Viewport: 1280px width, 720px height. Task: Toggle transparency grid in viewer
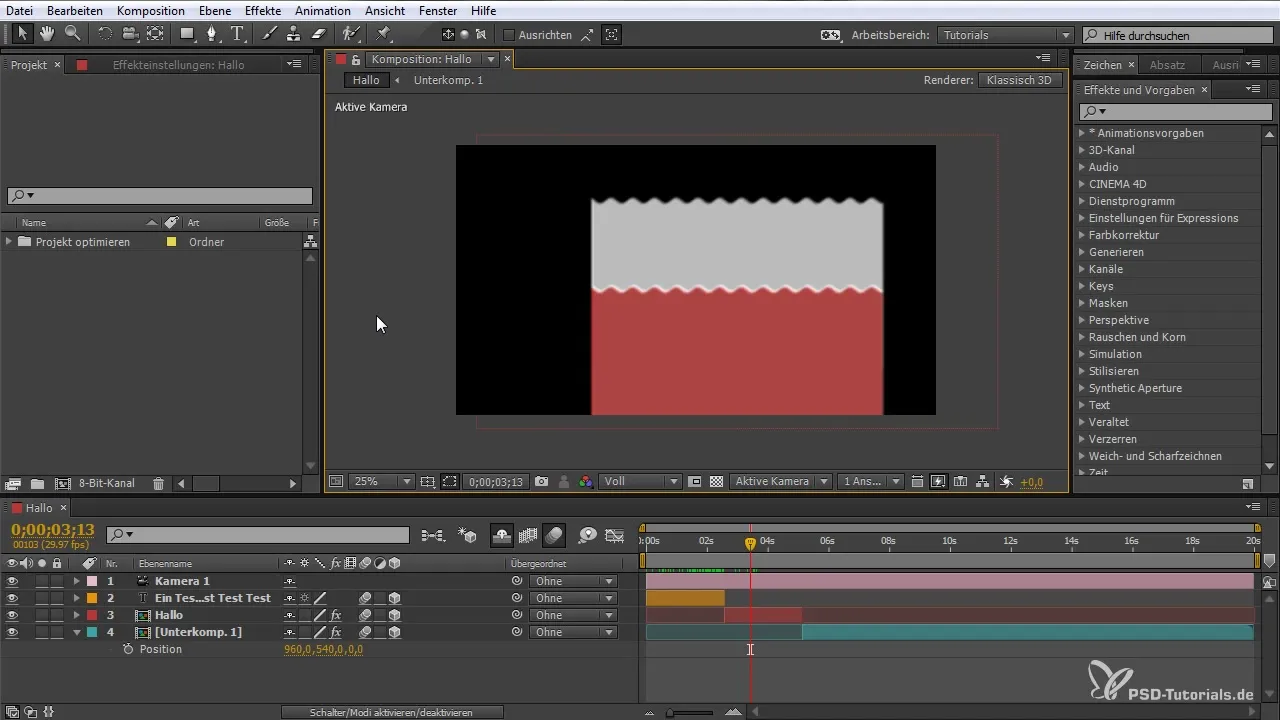pos(716,481)
